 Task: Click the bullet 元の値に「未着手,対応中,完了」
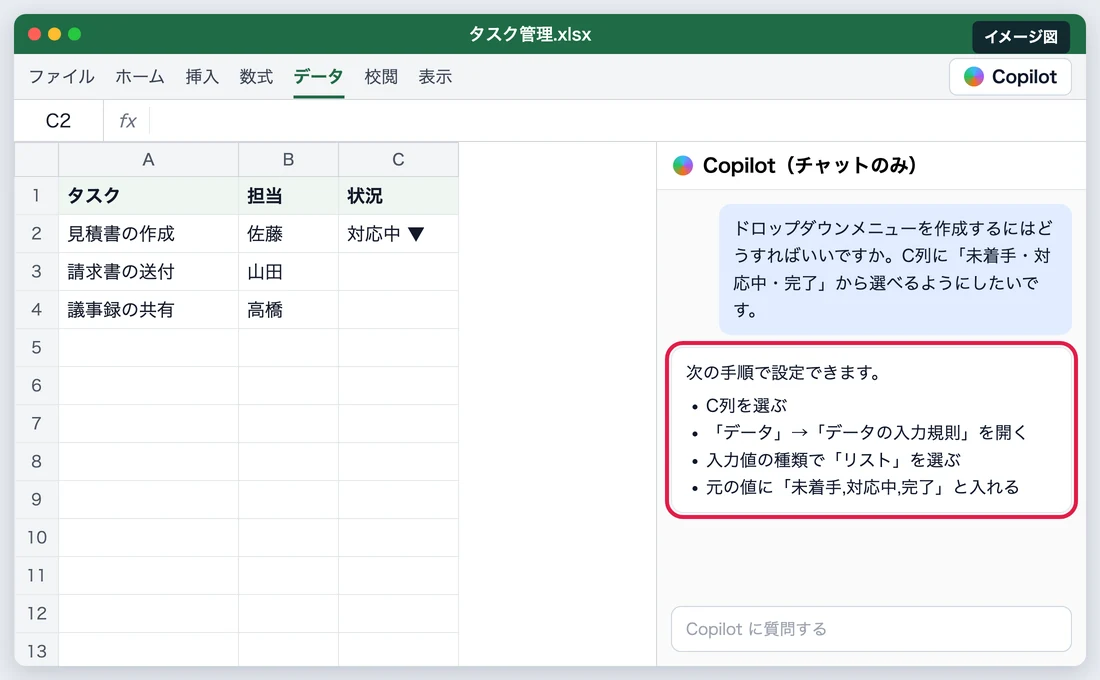[x=862, y=487]
